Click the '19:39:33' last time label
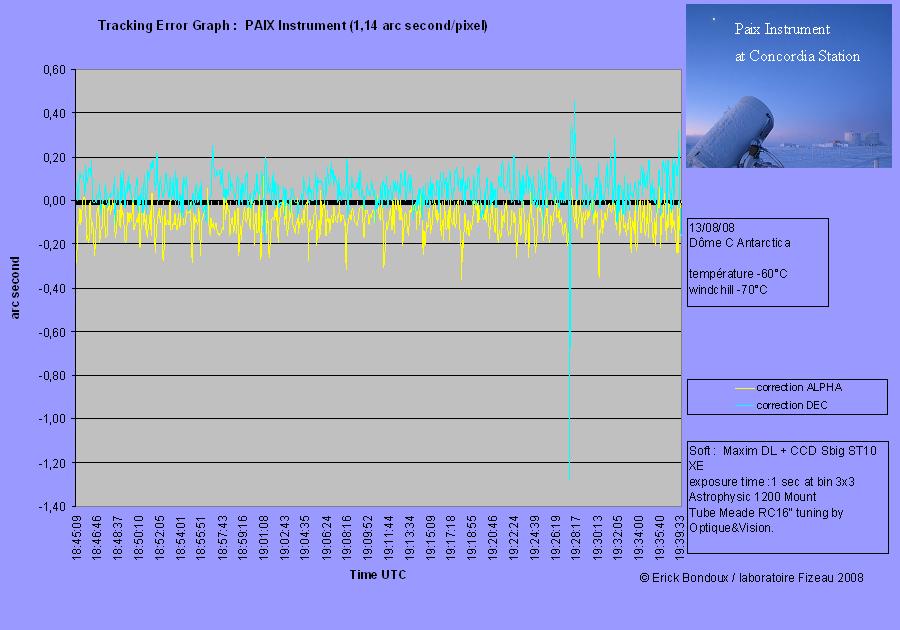The image size is (900, 630). pos(680,537)
